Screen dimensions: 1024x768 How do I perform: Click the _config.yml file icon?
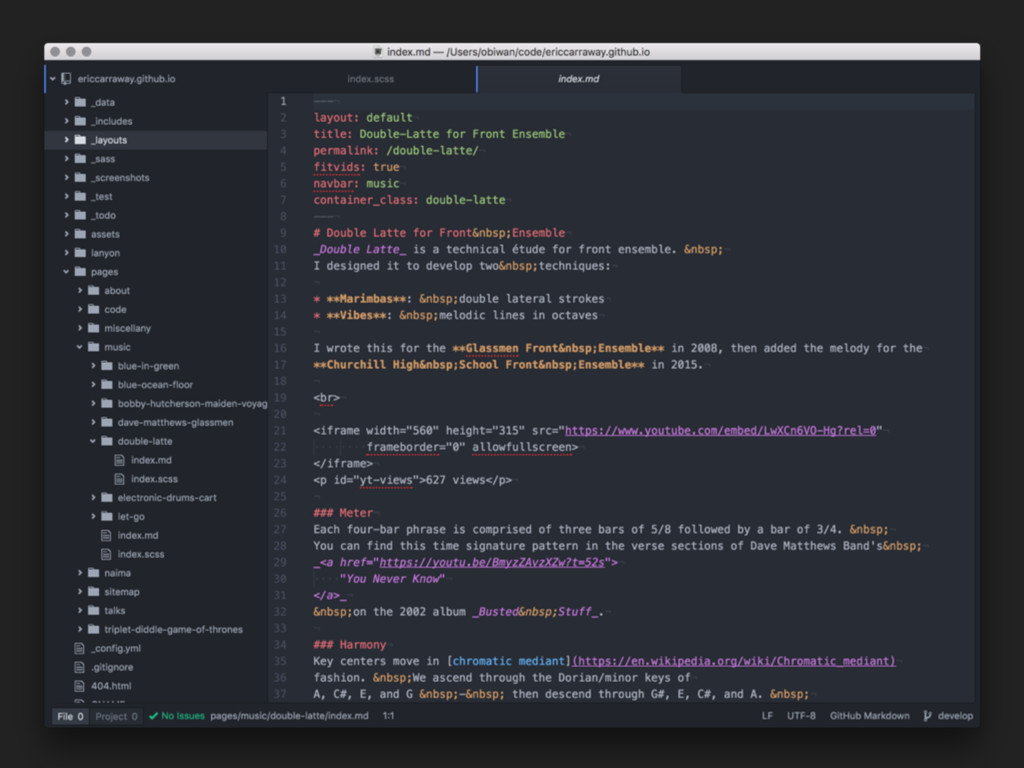point(80,648)
